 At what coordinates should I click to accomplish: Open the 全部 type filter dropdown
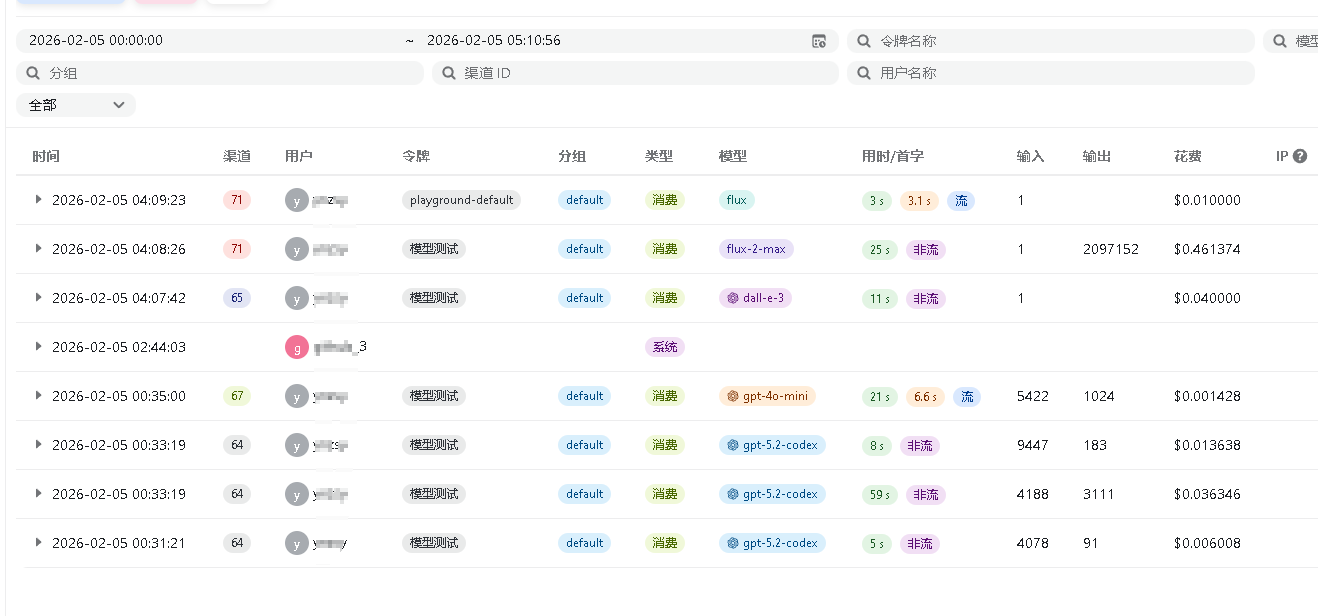pyautogui.click(x=76, y=105)
